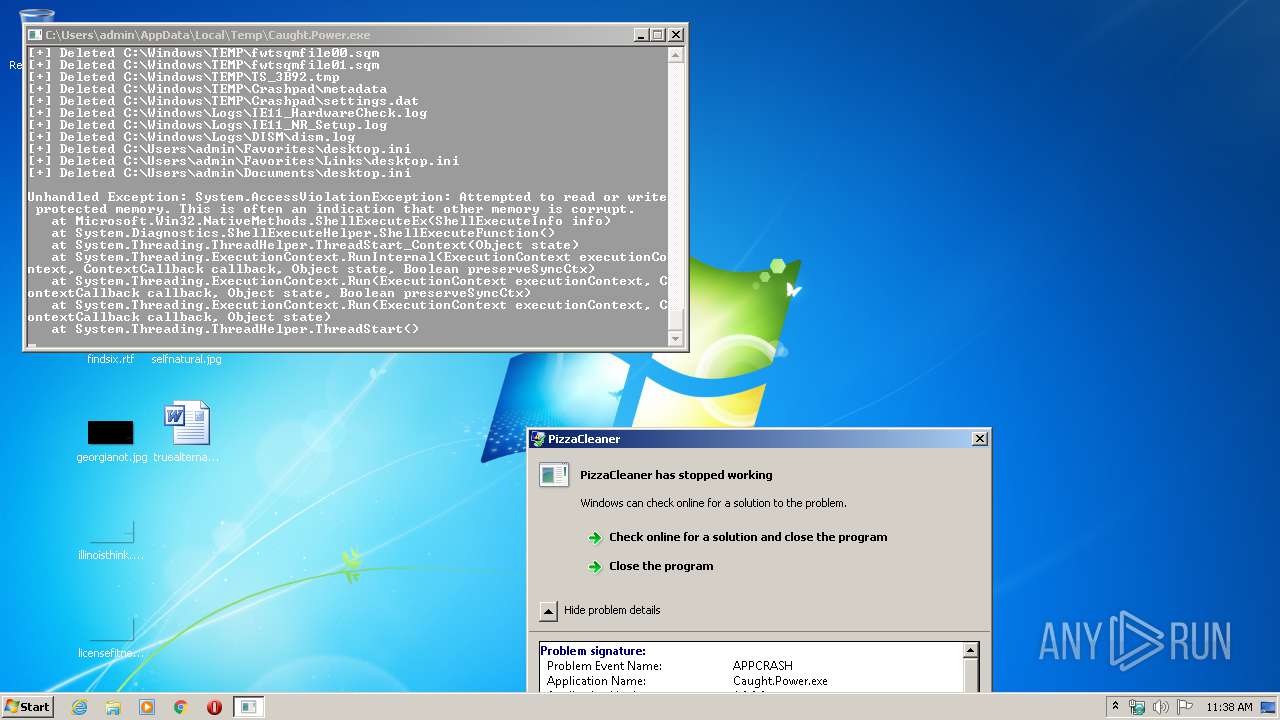Click the taskbar clock showing 11:38 AM

click(x=1229, y=707)
